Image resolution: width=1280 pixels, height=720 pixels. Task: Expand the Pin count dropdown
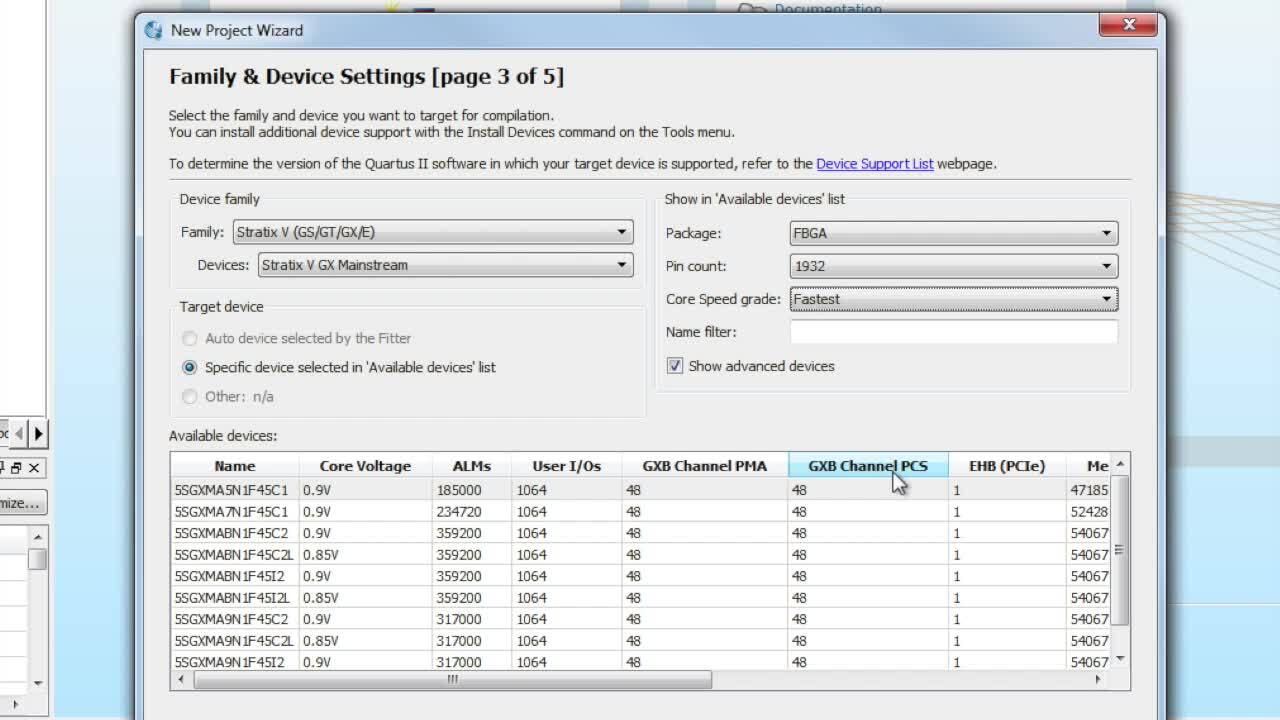click(953, 266)
